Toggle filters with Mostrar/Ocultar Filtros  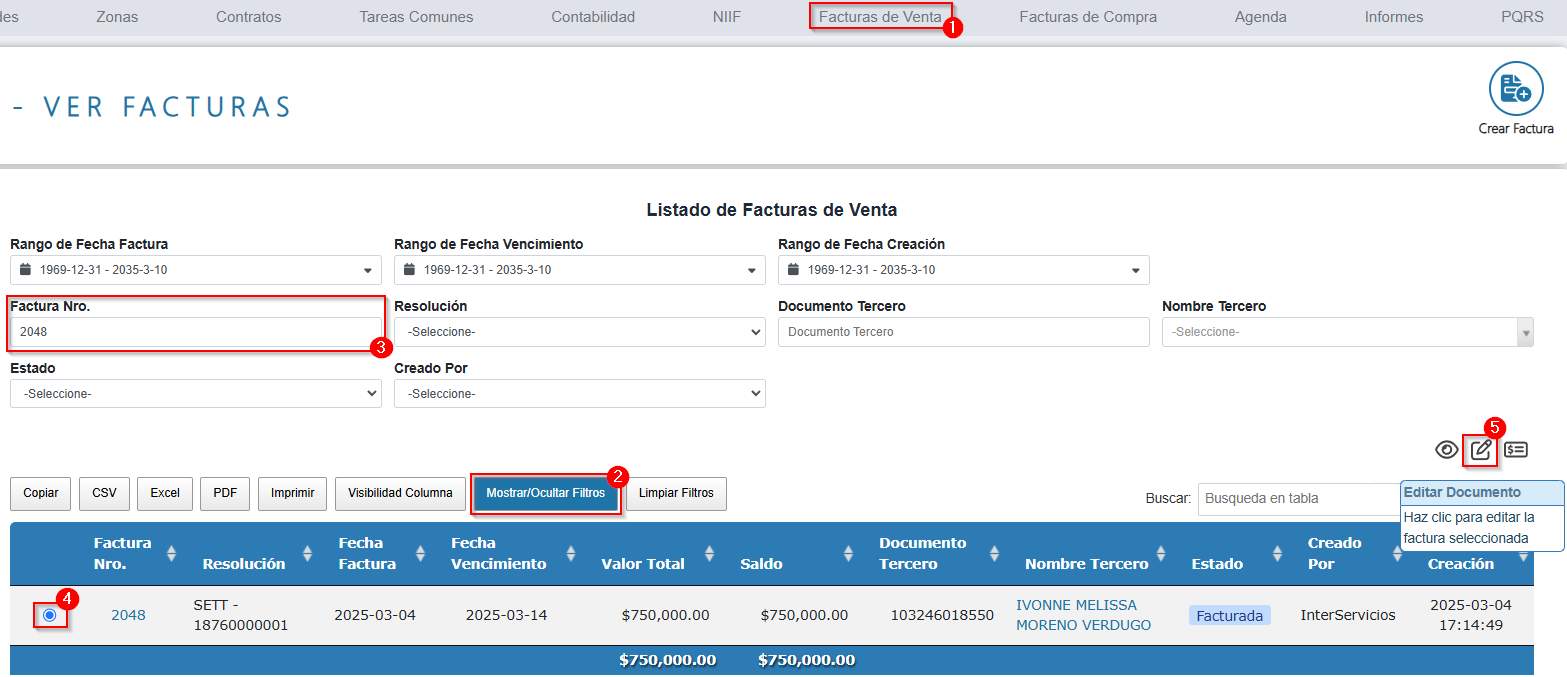coord(545,493)
